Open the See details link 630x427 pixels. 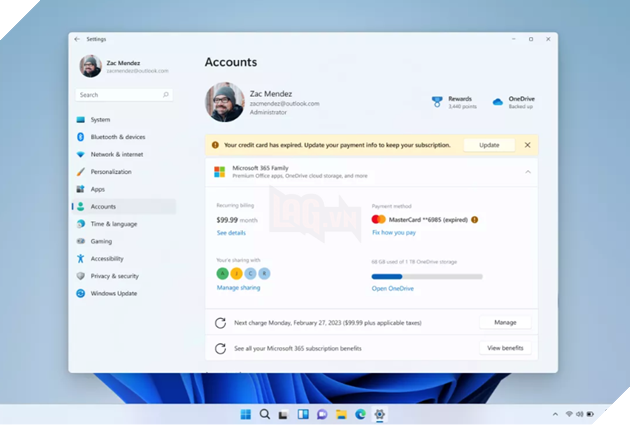coord(231,233)
